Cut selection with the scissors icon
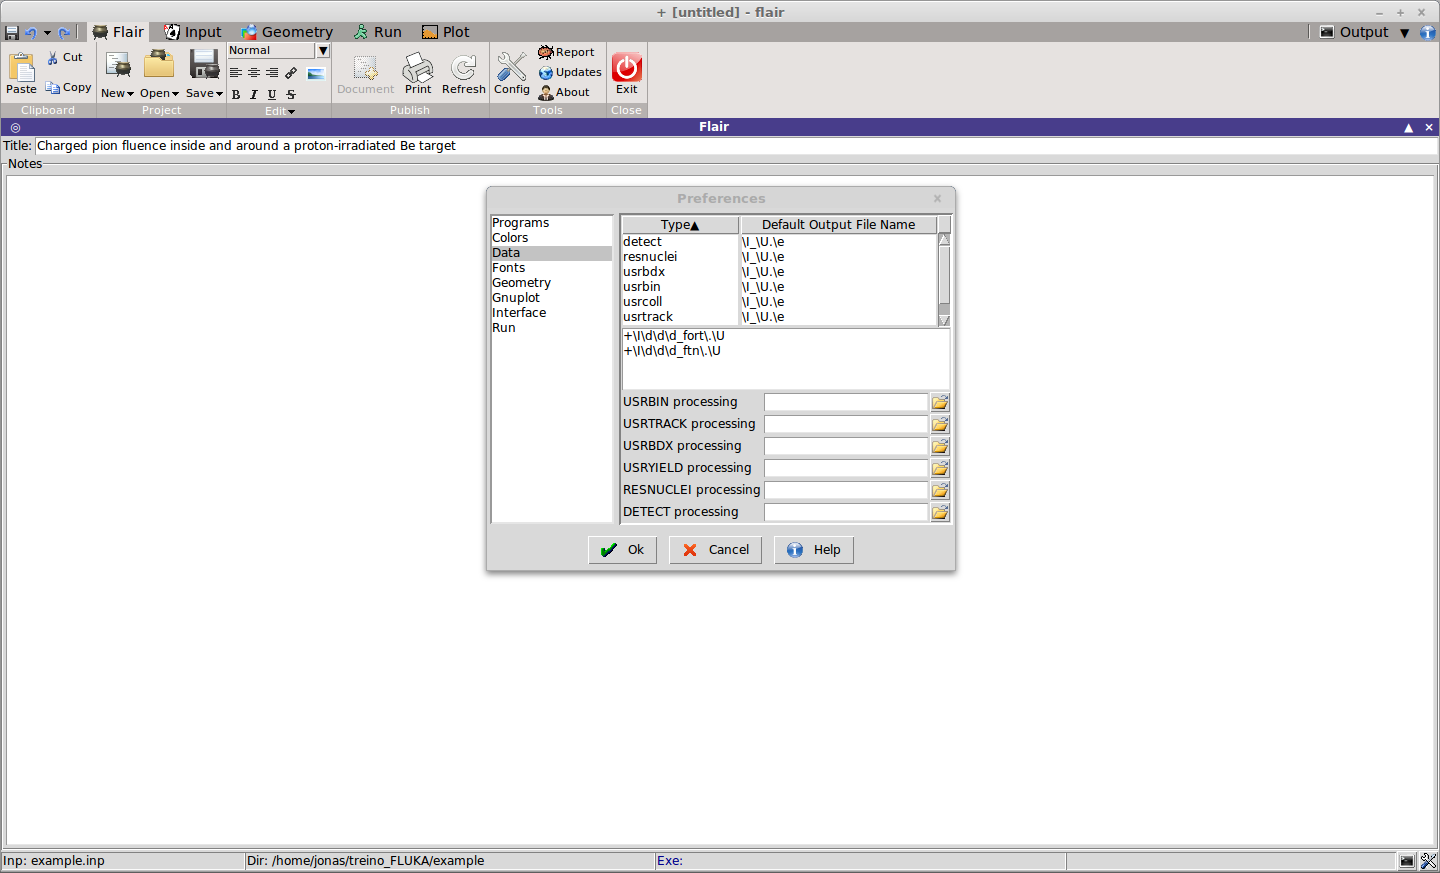Viewport: 1440px width, 873px height. coord(53,58)
